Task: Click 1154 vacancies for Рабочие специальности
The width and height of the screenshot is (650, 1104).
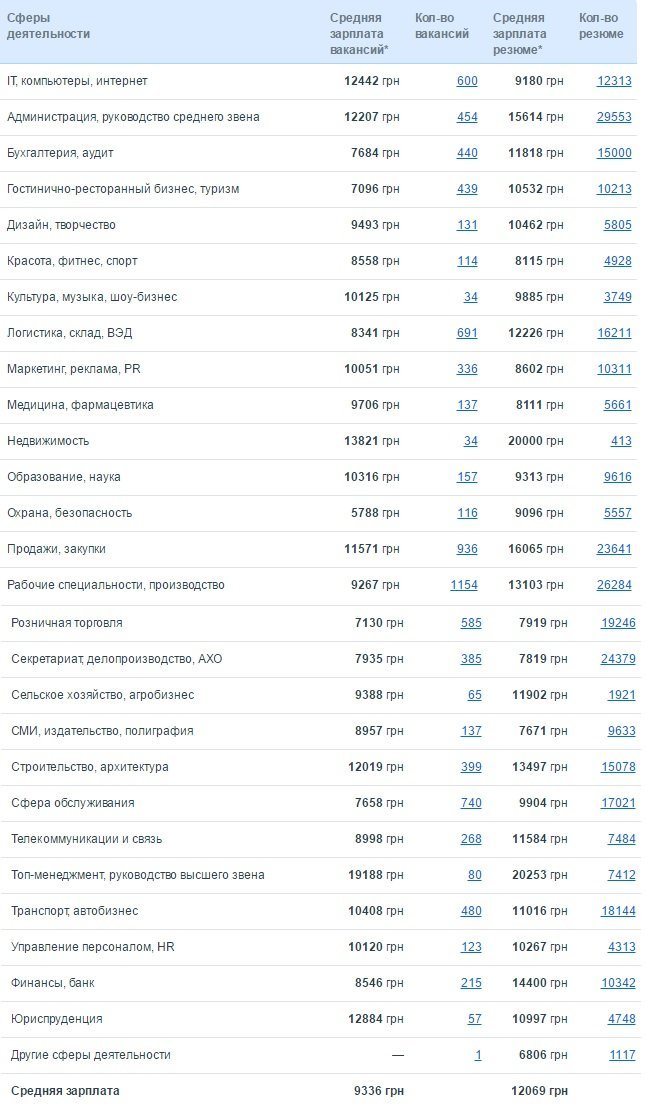Action: tap(464, 585)
